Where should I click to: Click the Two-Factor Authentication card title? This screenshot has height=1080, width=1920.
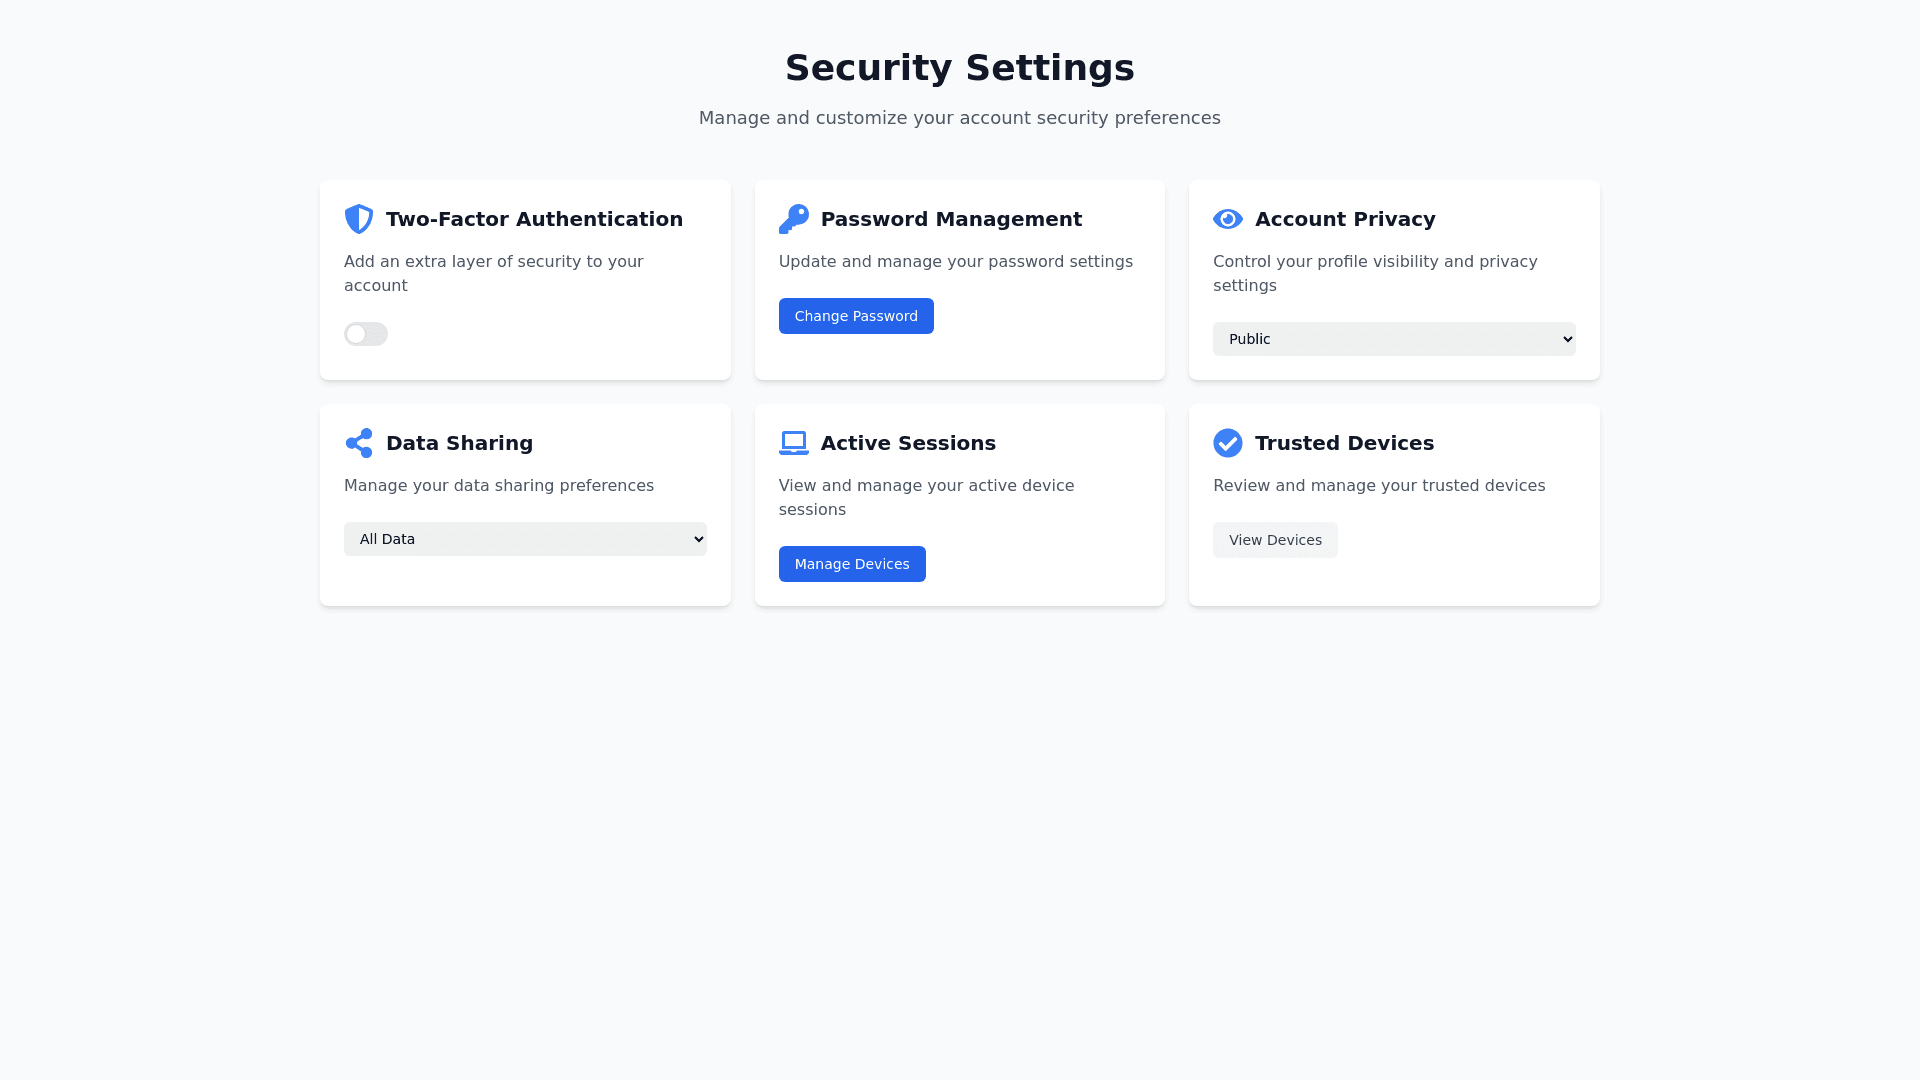(x=534, y=219)
